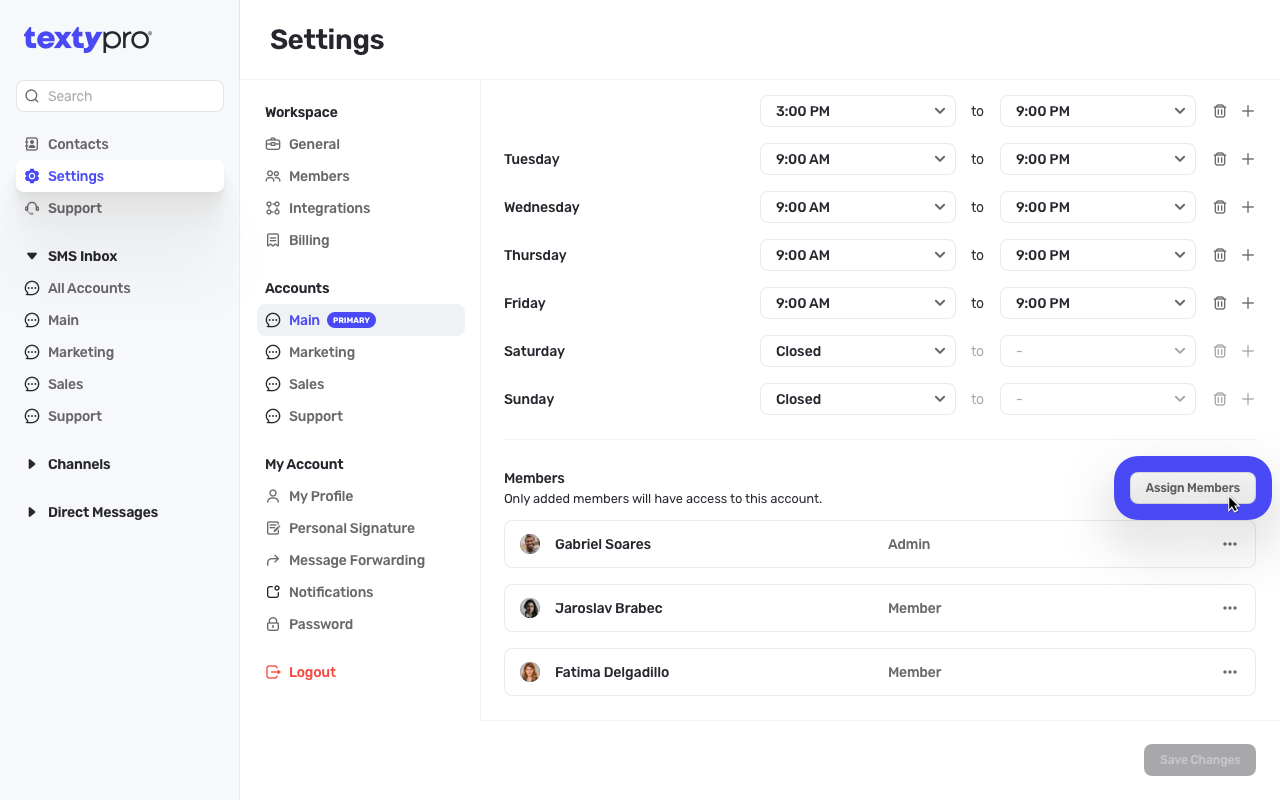1280x800 pixels.
Task: Change the Thursday closing time dropdown
Action: 1098,255
